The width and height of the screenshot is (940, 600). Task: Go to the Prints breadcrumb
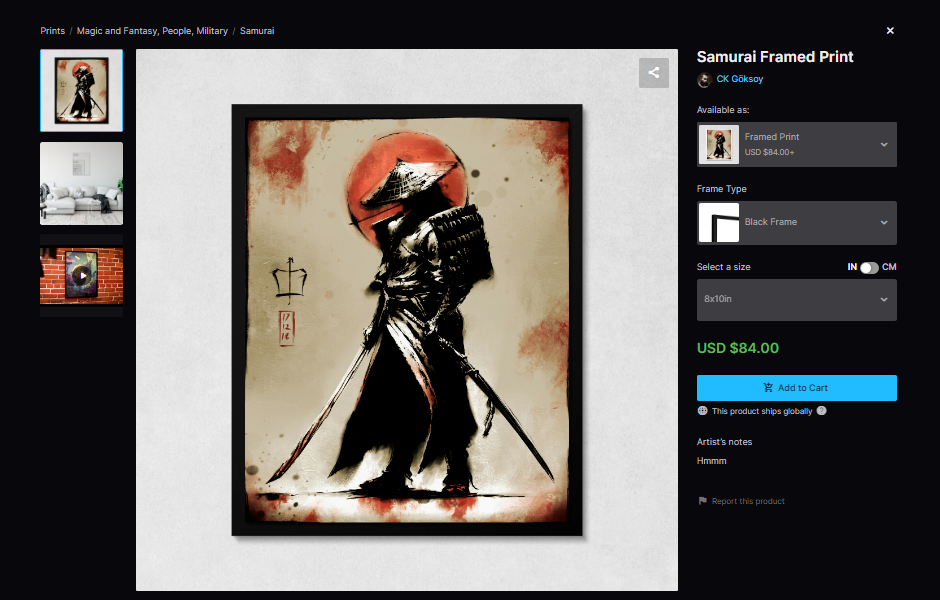pos(52,31)
